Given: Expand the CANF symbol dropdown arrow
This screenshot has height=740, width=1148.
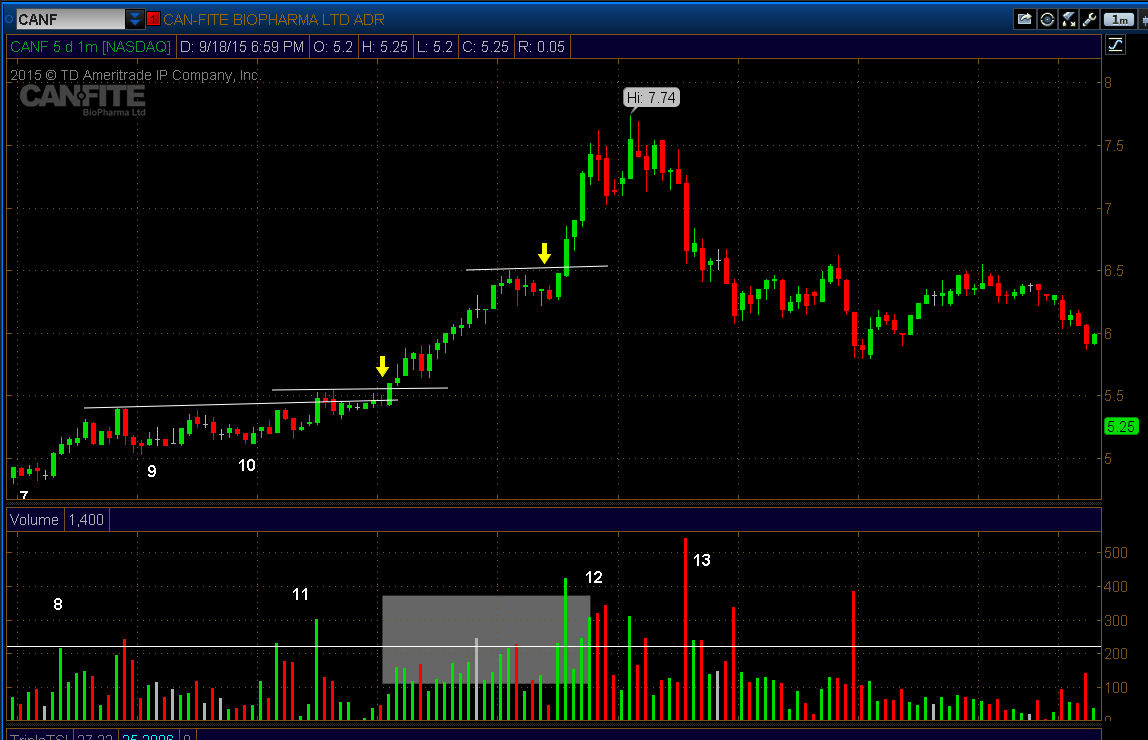Looking at the screenshot, I should click(135, 19).
